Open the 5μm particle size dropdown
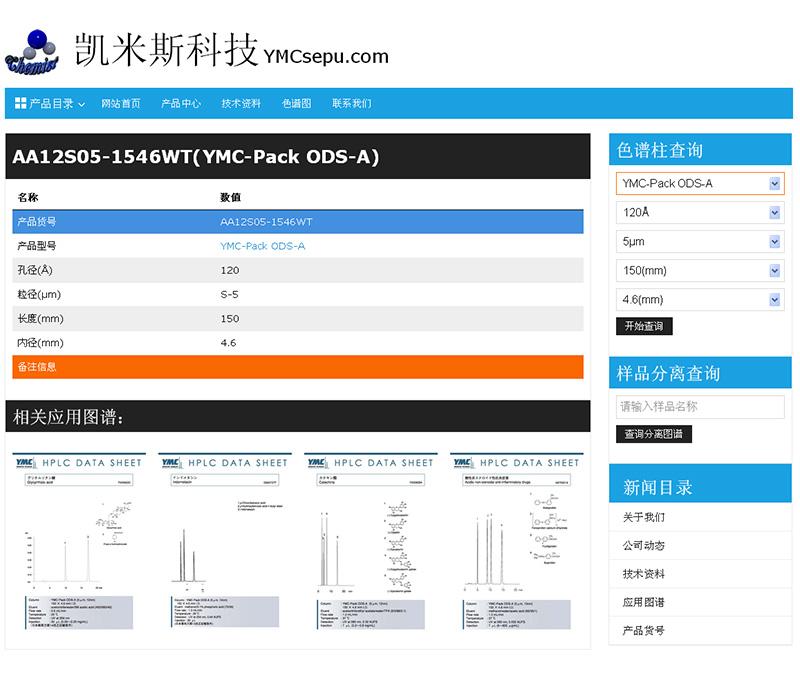 click(x=699, y=242)
